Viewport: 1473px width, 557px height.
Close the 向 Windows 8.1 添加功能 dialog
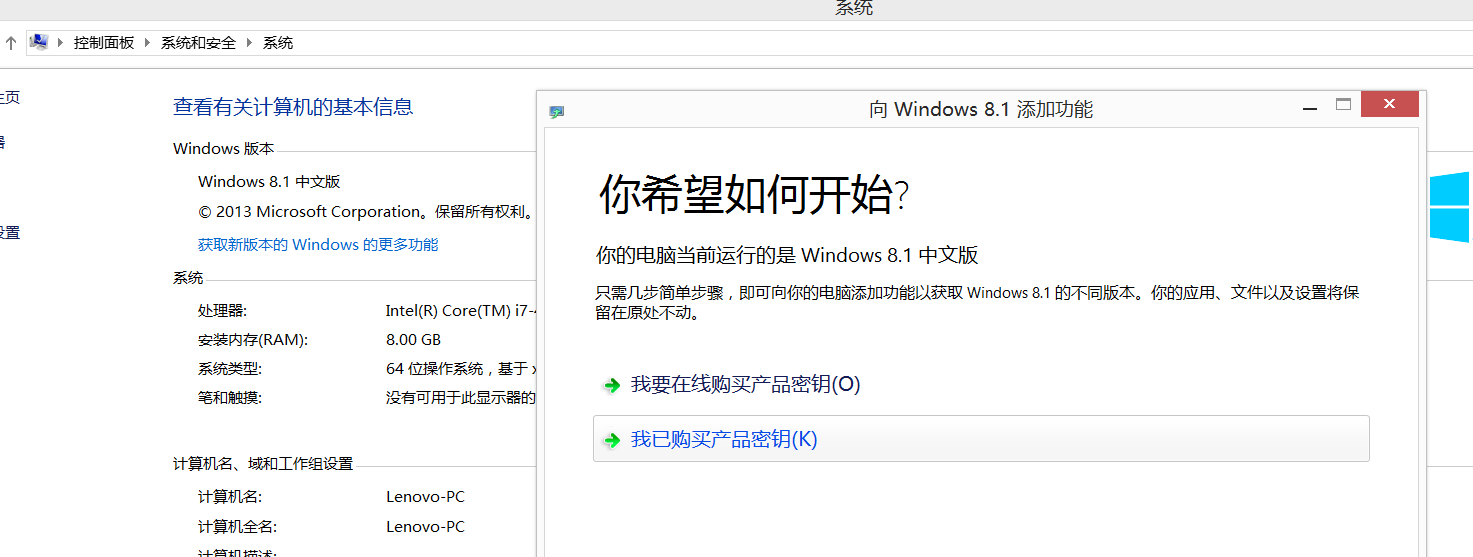pos(1389,104)
